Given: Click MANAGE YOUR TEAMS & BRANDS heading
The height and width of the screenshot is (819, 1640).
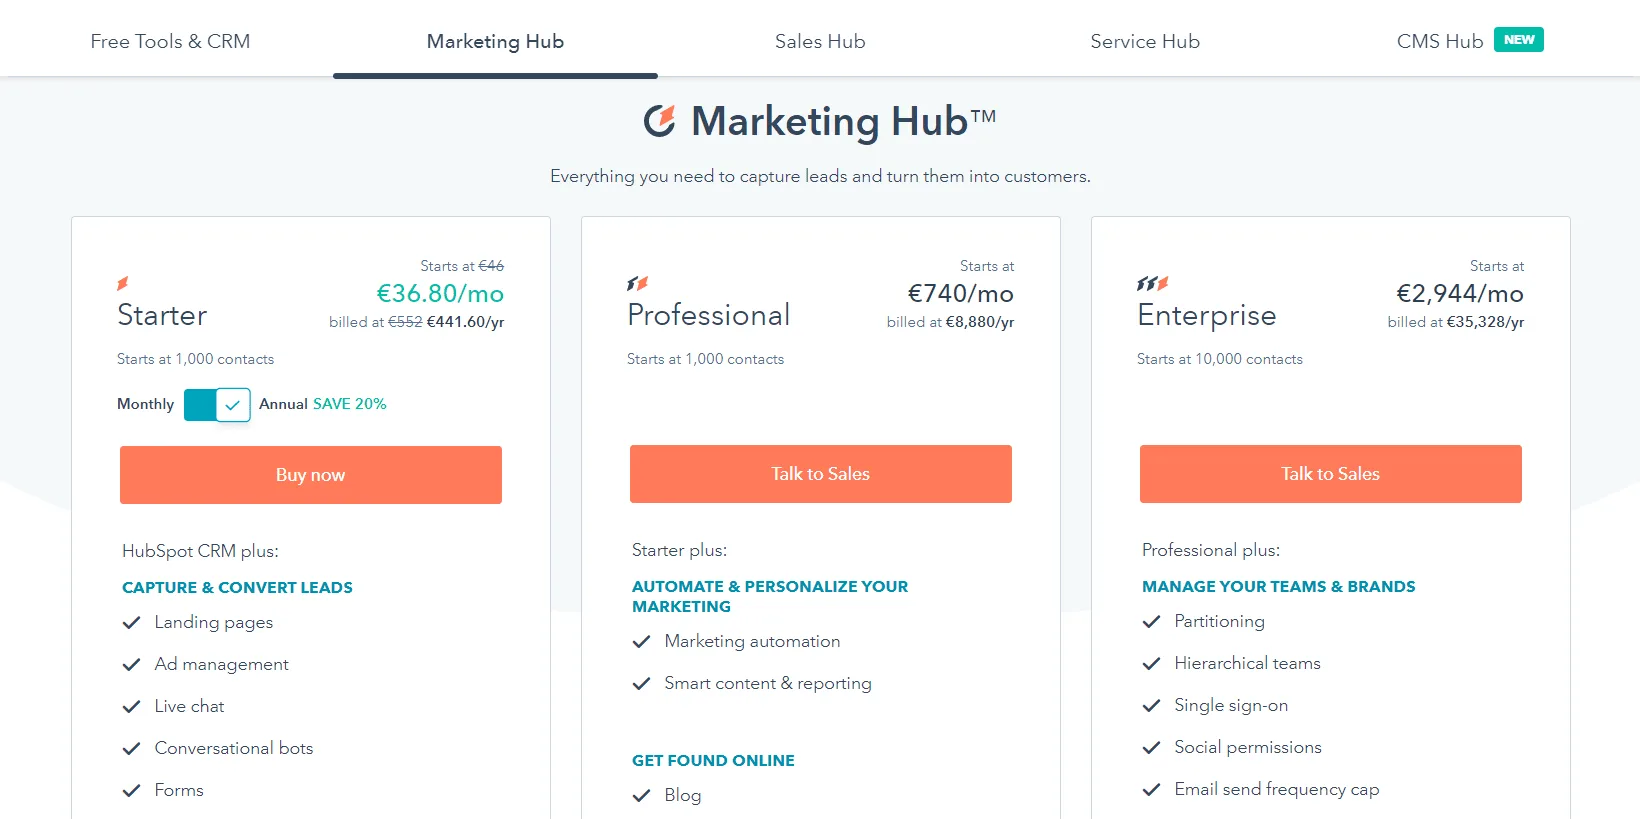Looking at the screenshot, I should 1279,586.
